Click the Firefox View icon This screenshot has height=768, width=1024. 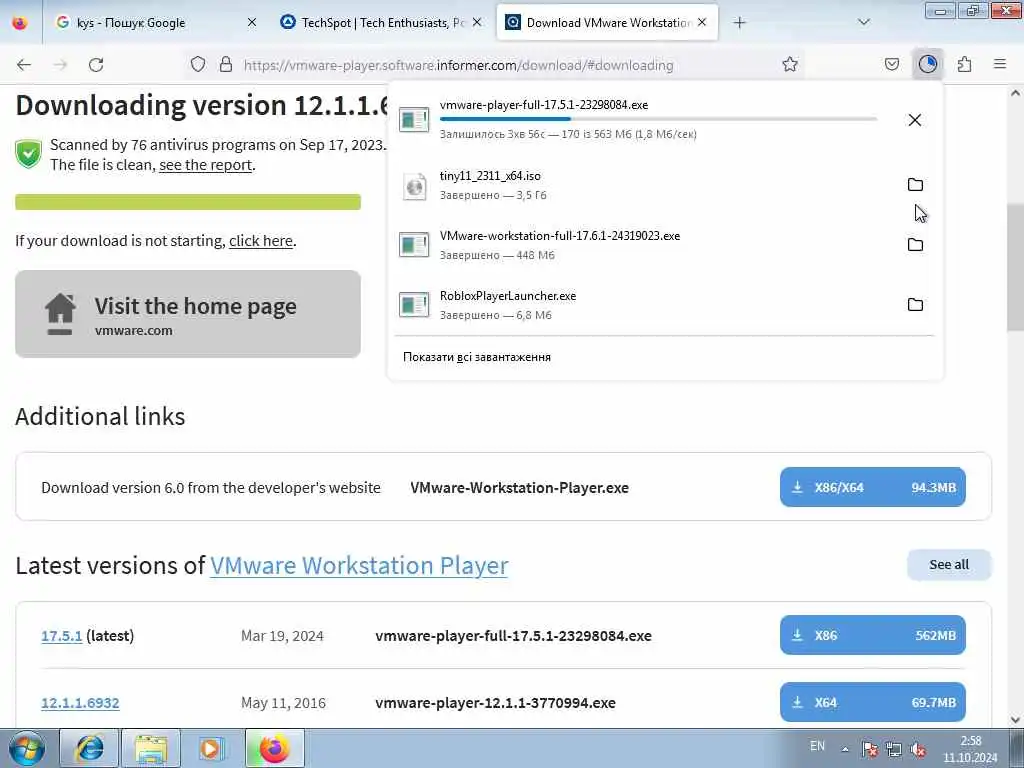tap(20, 23)
